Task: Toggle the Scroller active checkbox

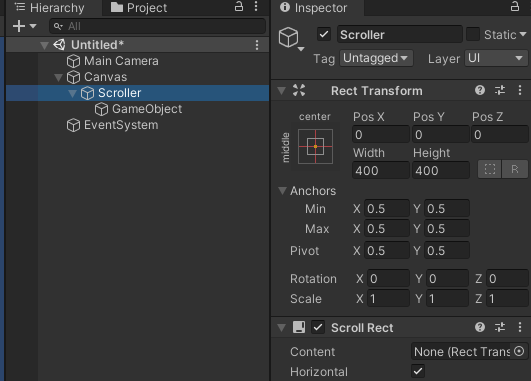Action: click(x=324, y=34)
